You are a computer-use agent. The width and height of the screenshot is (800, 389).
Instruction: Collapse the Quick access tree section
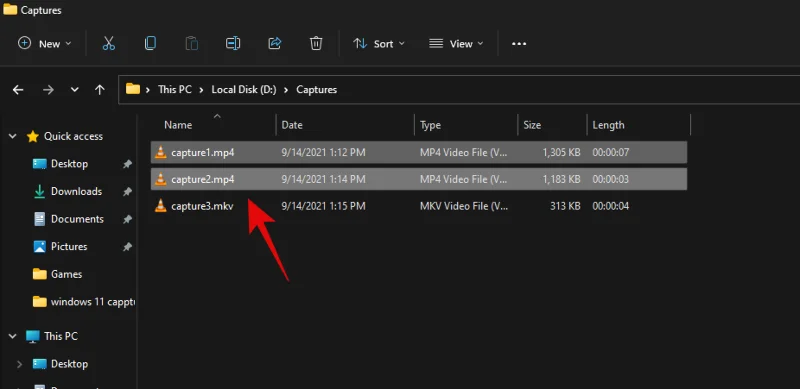(13, 136)
